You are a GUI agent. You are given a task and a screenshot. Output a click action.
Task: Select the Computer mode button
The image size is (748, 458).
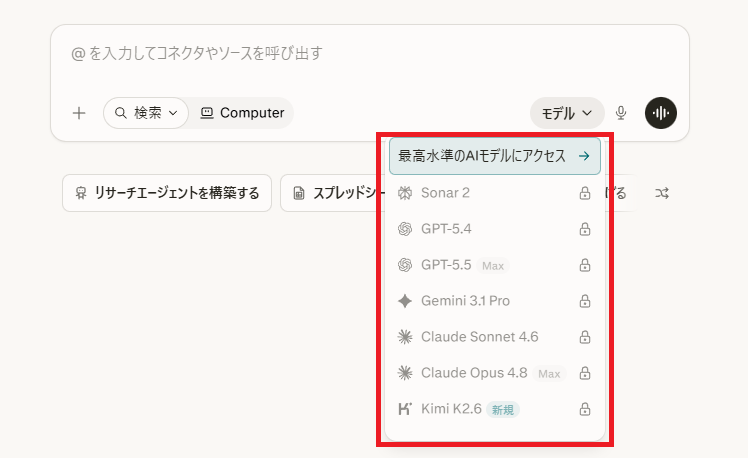click(x=242, y=113)
